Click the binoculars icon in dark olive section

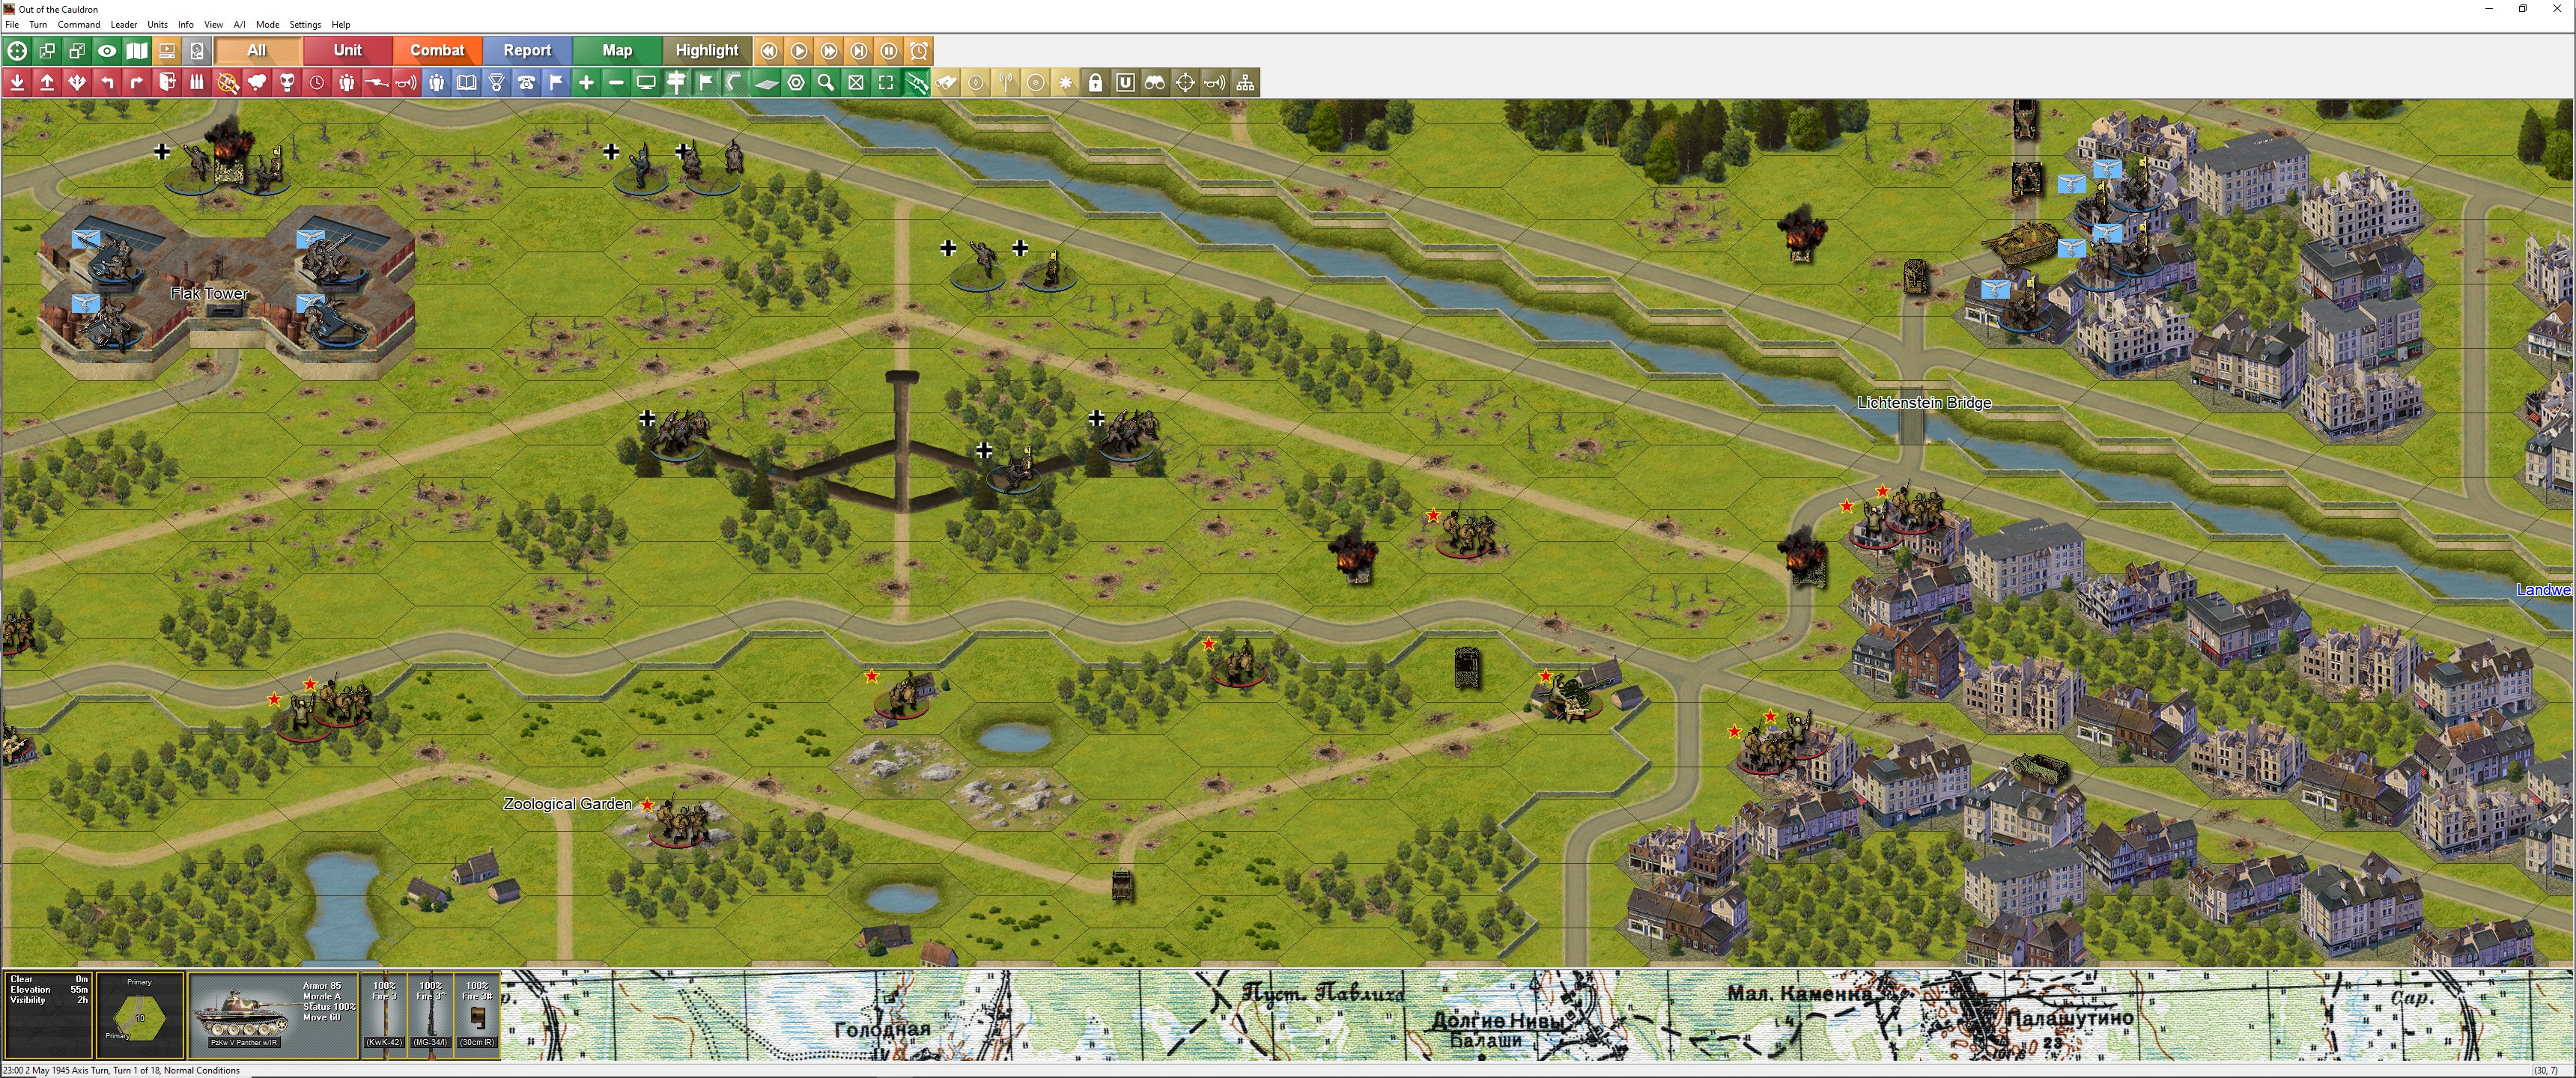tap(1155, 83)
